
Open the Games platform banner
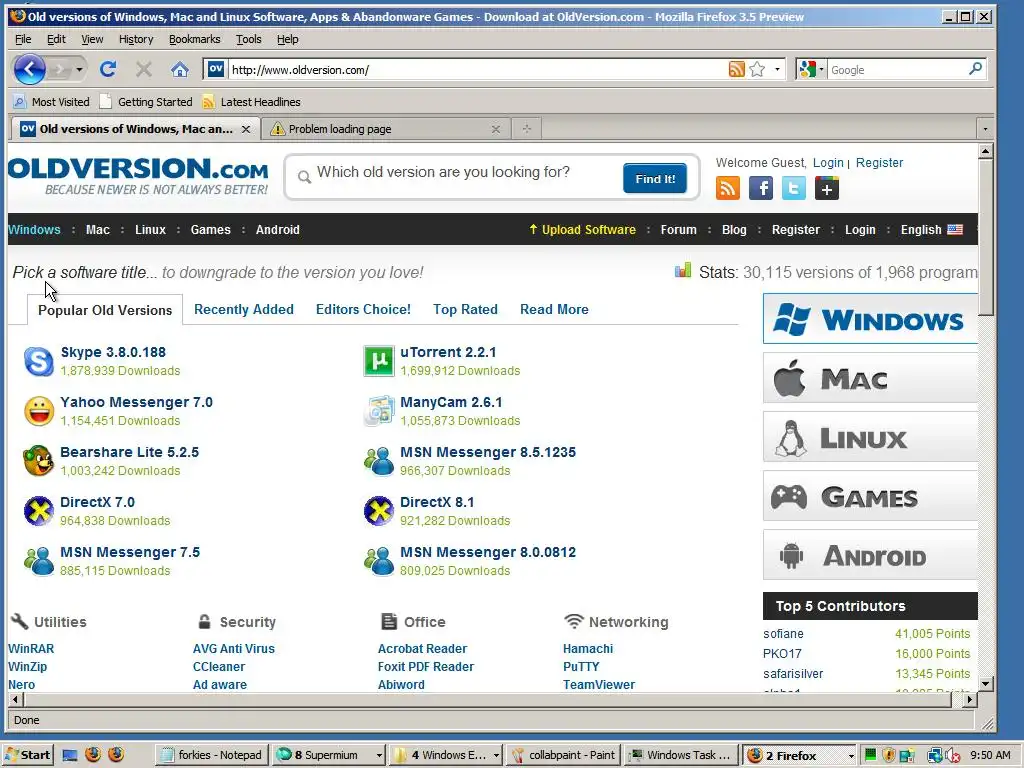[x=870, y=496]
